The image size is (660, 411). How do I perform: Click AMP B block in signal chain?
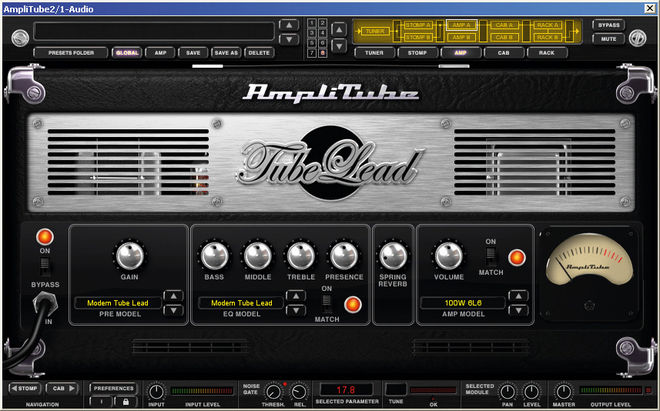click(461, 37)
